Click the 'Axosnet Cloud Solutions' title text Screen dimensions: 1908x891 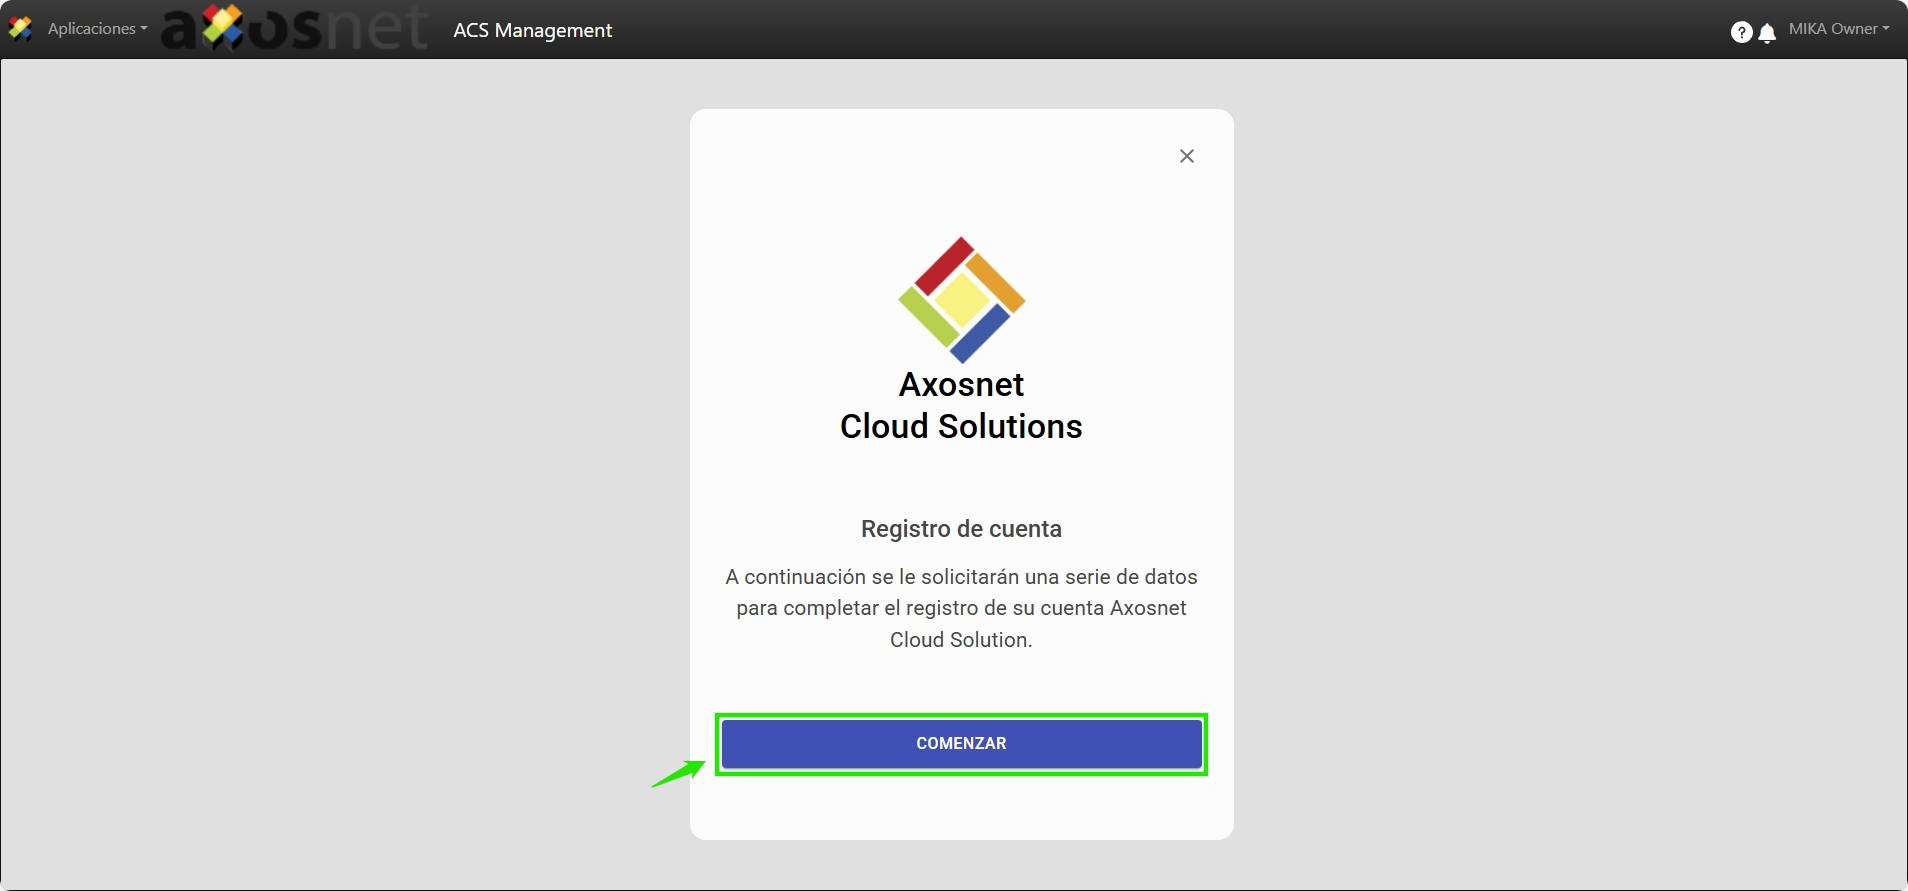(961, 405)
